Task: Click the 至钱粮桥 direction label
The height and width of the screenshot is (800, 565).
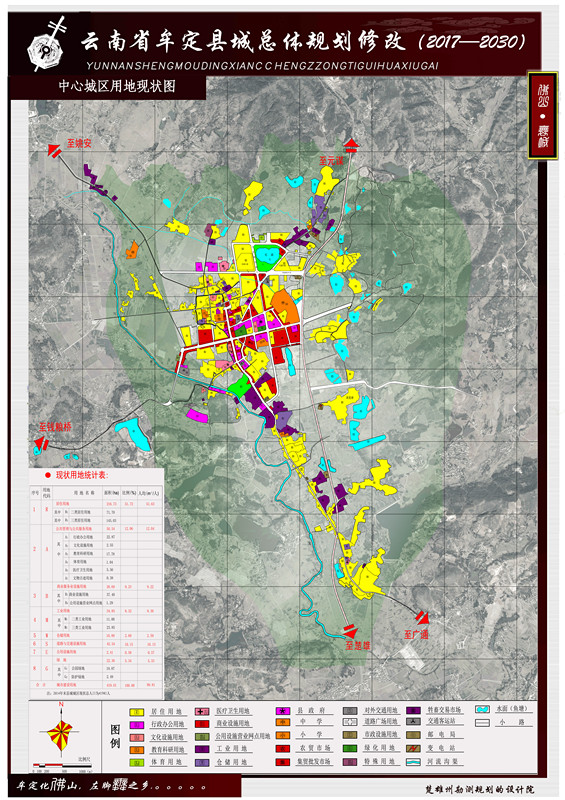Action: [55, 427]
